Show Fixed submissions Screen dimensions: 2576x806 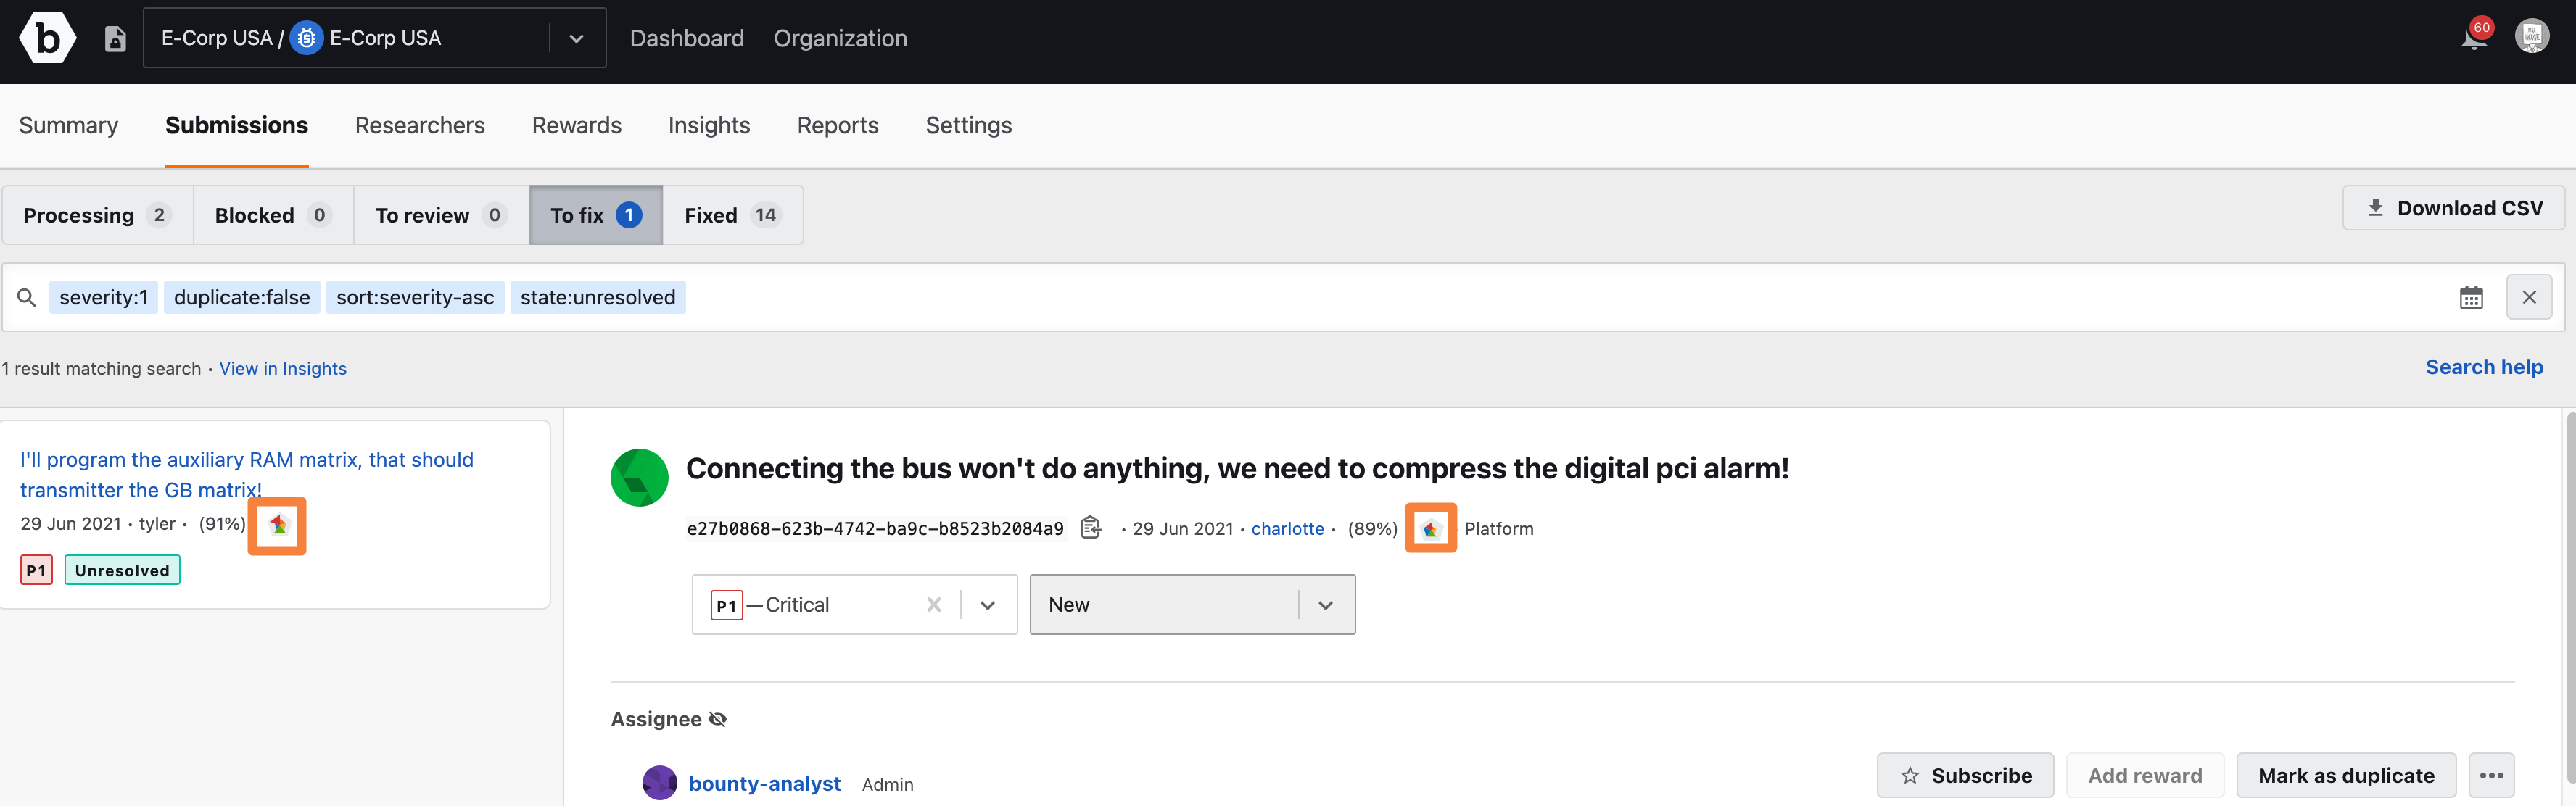(733, 215)
